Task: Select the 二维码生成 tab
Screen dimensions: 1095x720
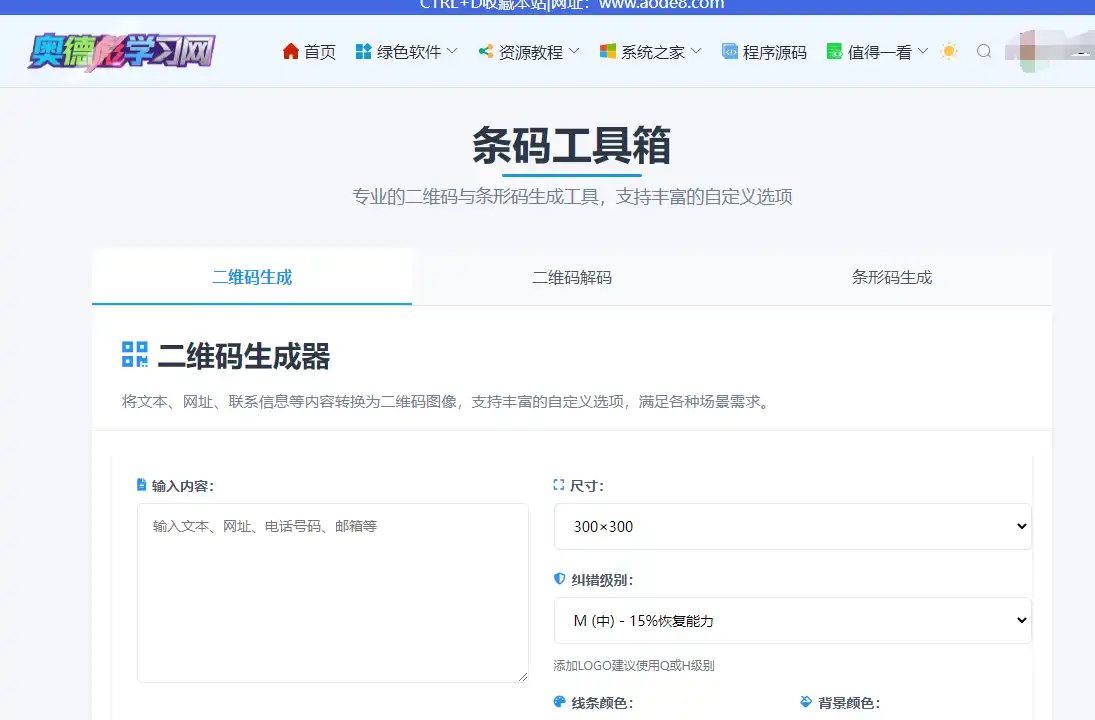Action: [x=252, y=277]
